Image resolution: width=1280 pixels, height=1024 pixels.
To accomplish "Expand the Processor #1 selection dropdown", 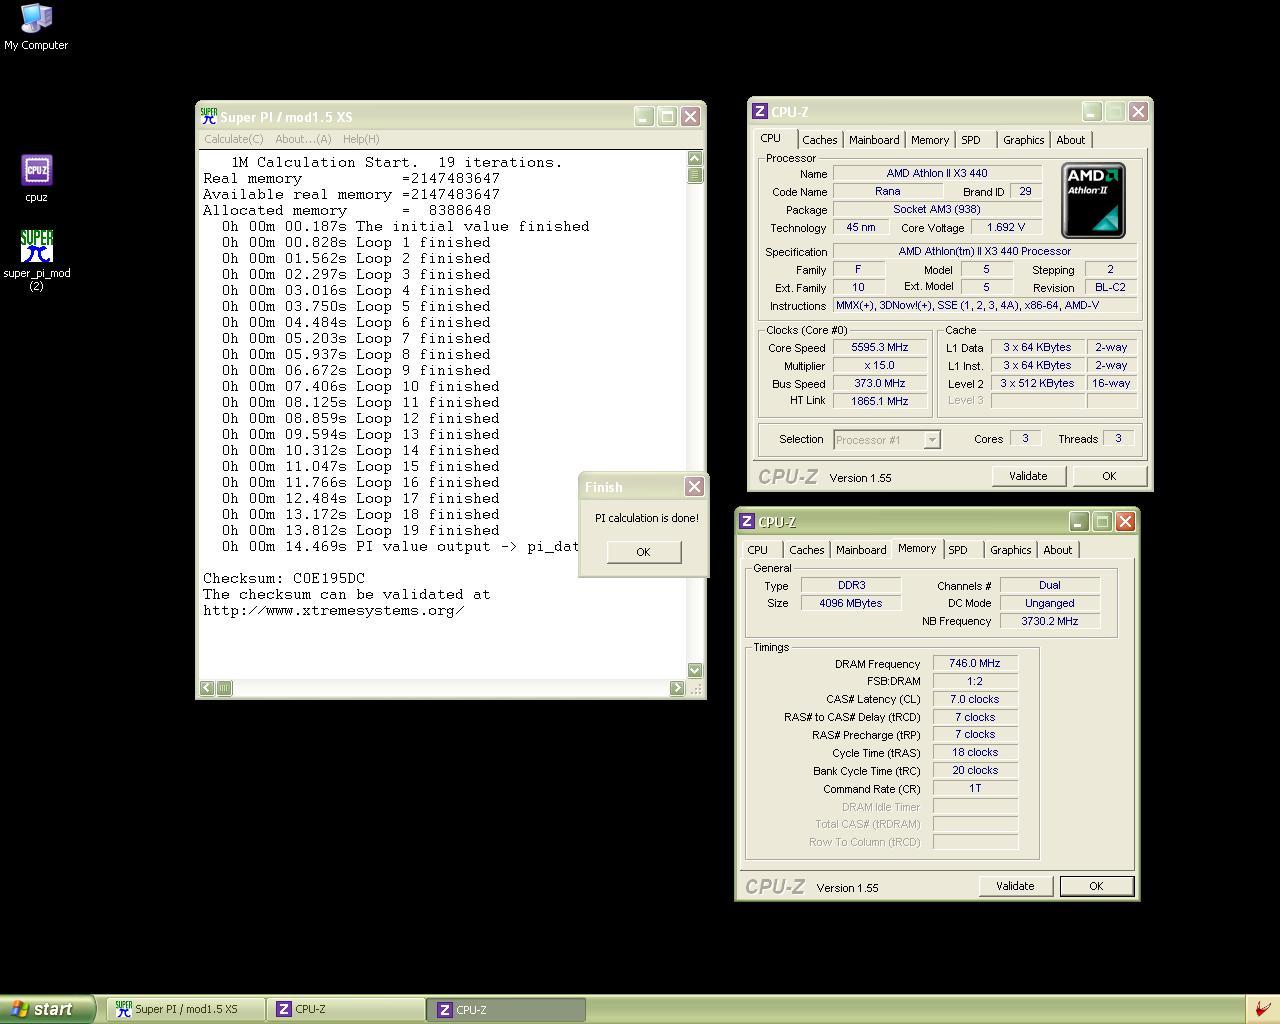I will point(932,440).
